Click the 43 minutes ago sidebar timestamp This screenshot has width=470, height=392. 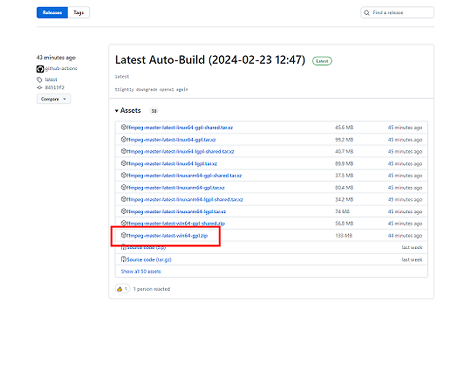56,58
